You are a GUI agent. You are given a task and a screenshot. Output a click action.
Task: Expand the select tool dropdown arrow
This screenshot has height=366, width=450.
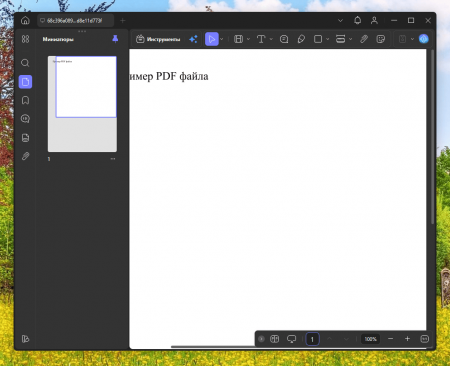[x=222, y=39]
